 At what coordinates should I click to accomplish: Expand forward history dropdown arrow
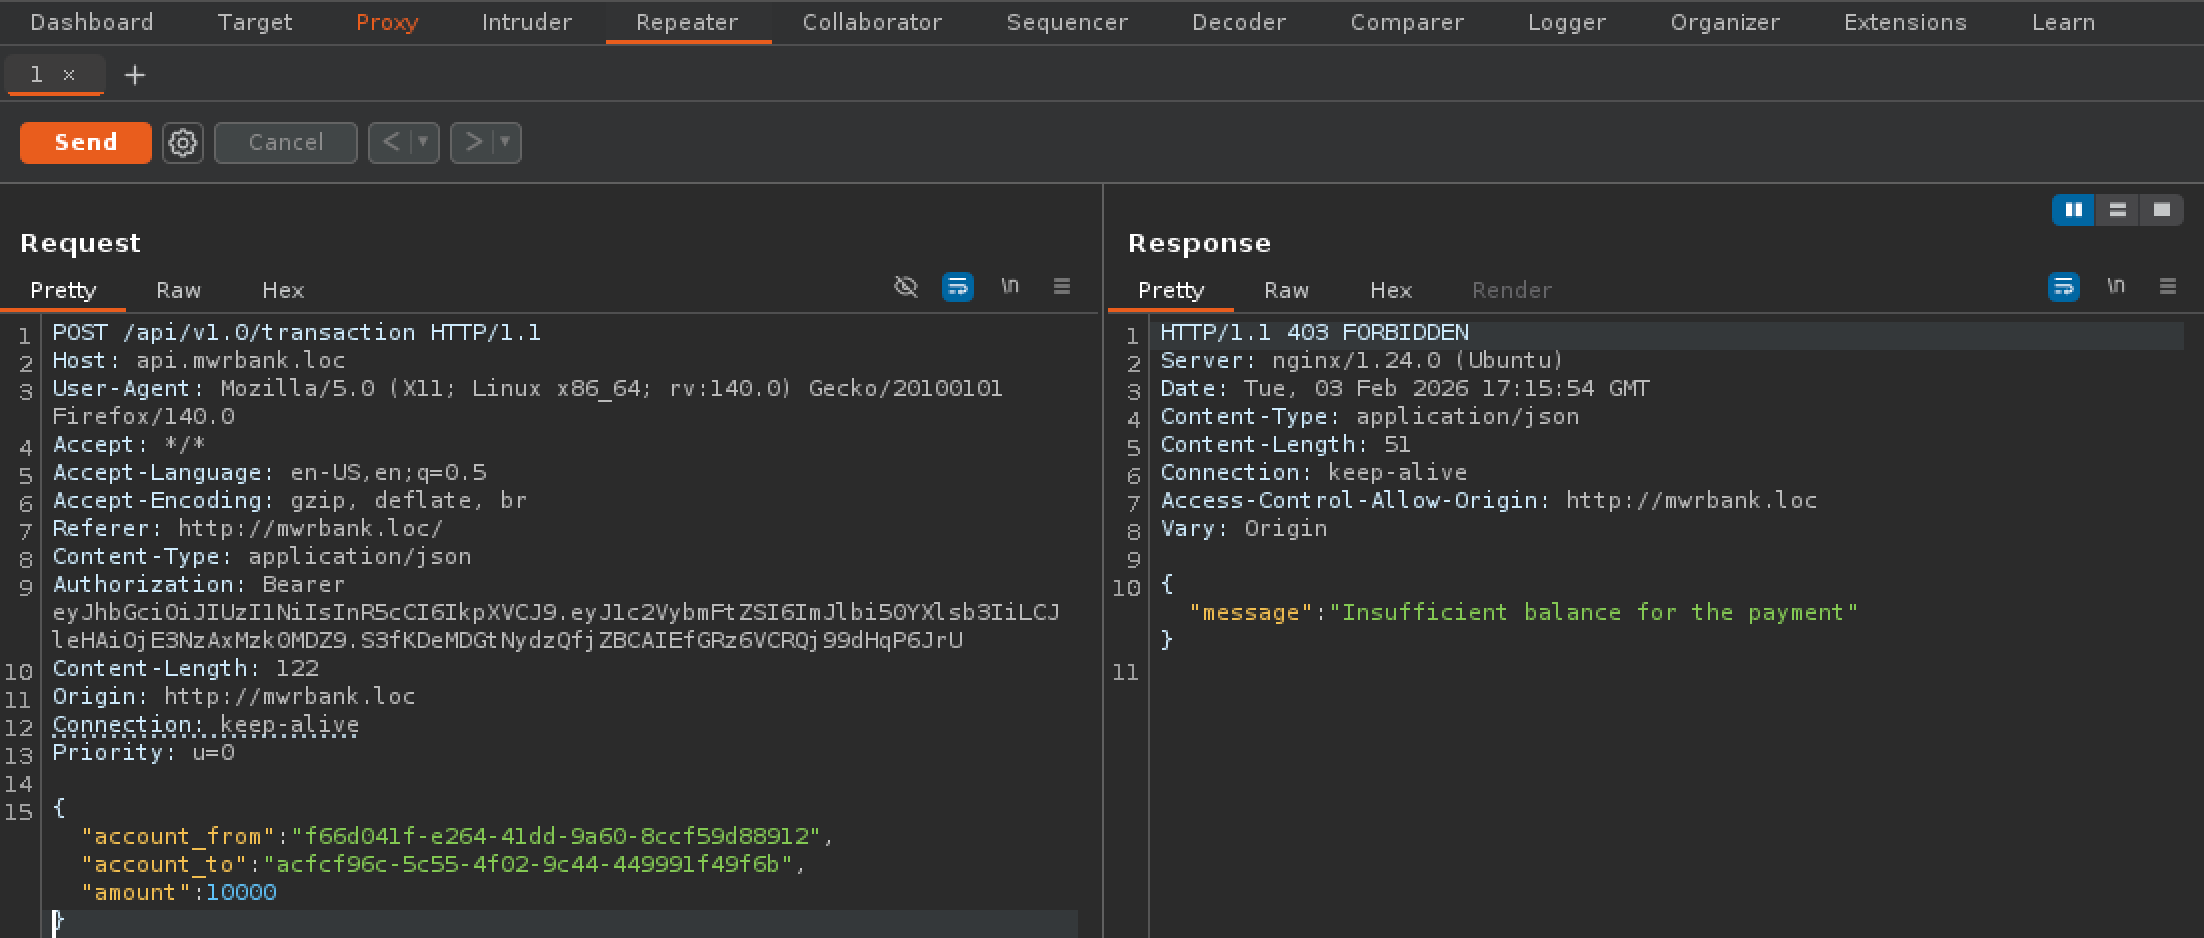[x=505, y=143]
